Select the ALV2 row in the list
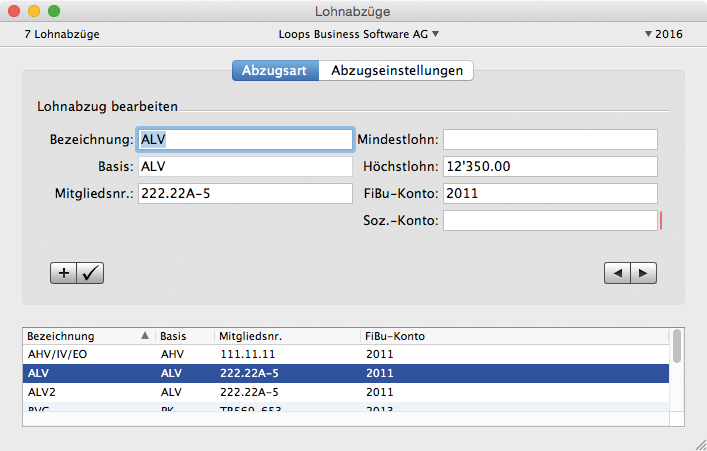The width and height of the screenshot is (707, 451). [346, 392]
